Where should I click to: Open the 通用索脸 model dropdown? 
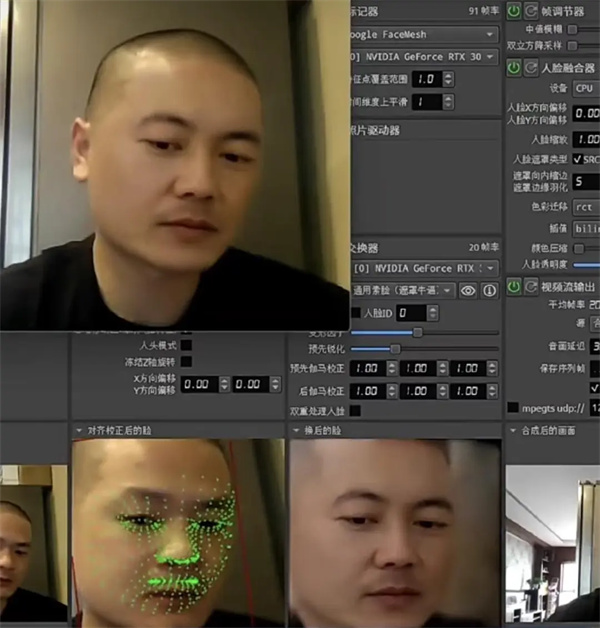pyautogui.click(x=403, y=290)
